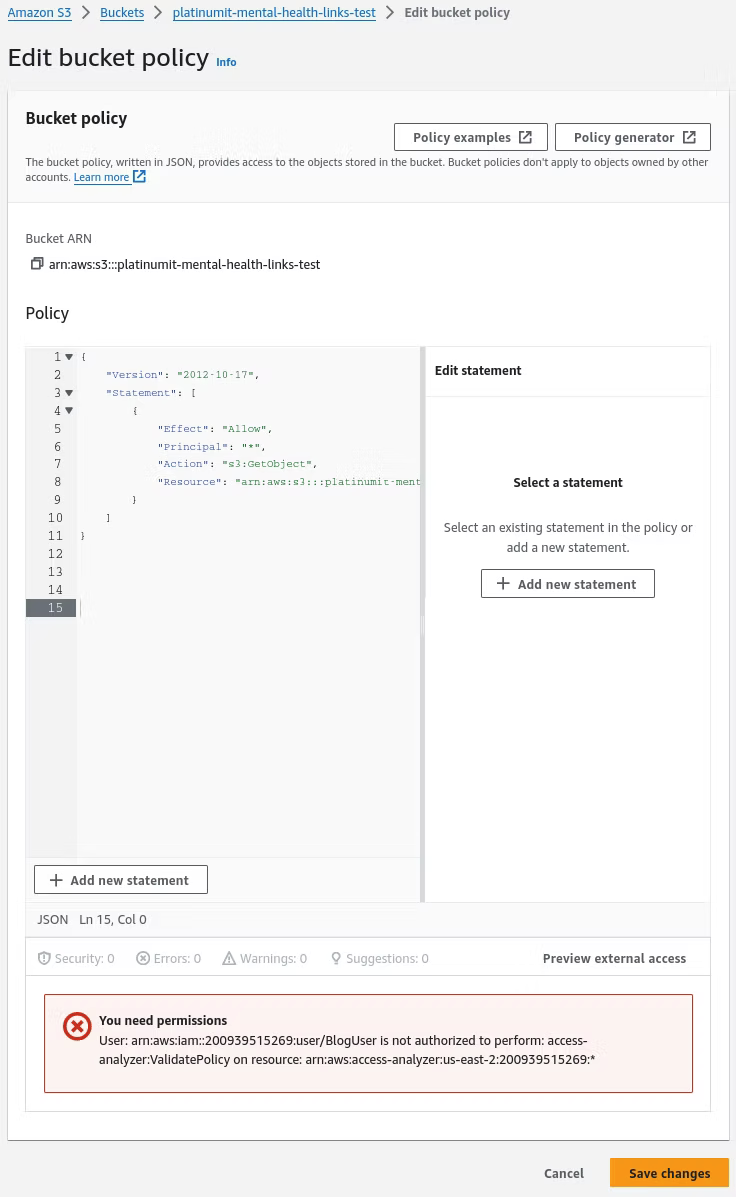Show Suggestions: 0 findings
This screenshot has width=736, height=1197.
coord(379,958)
